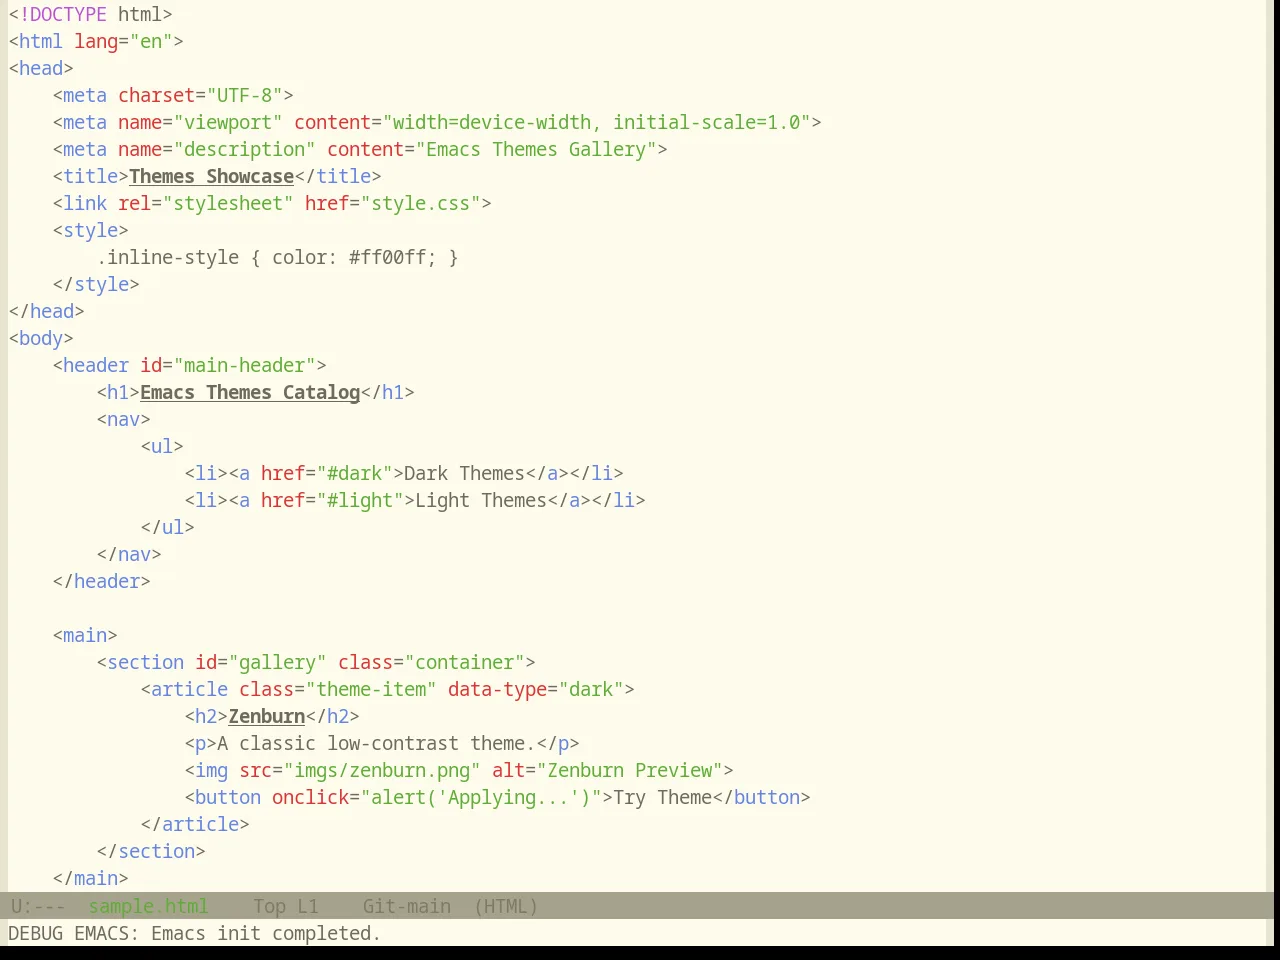
Task: Click the opening <nav> tag
Action: tap(124, 420)
